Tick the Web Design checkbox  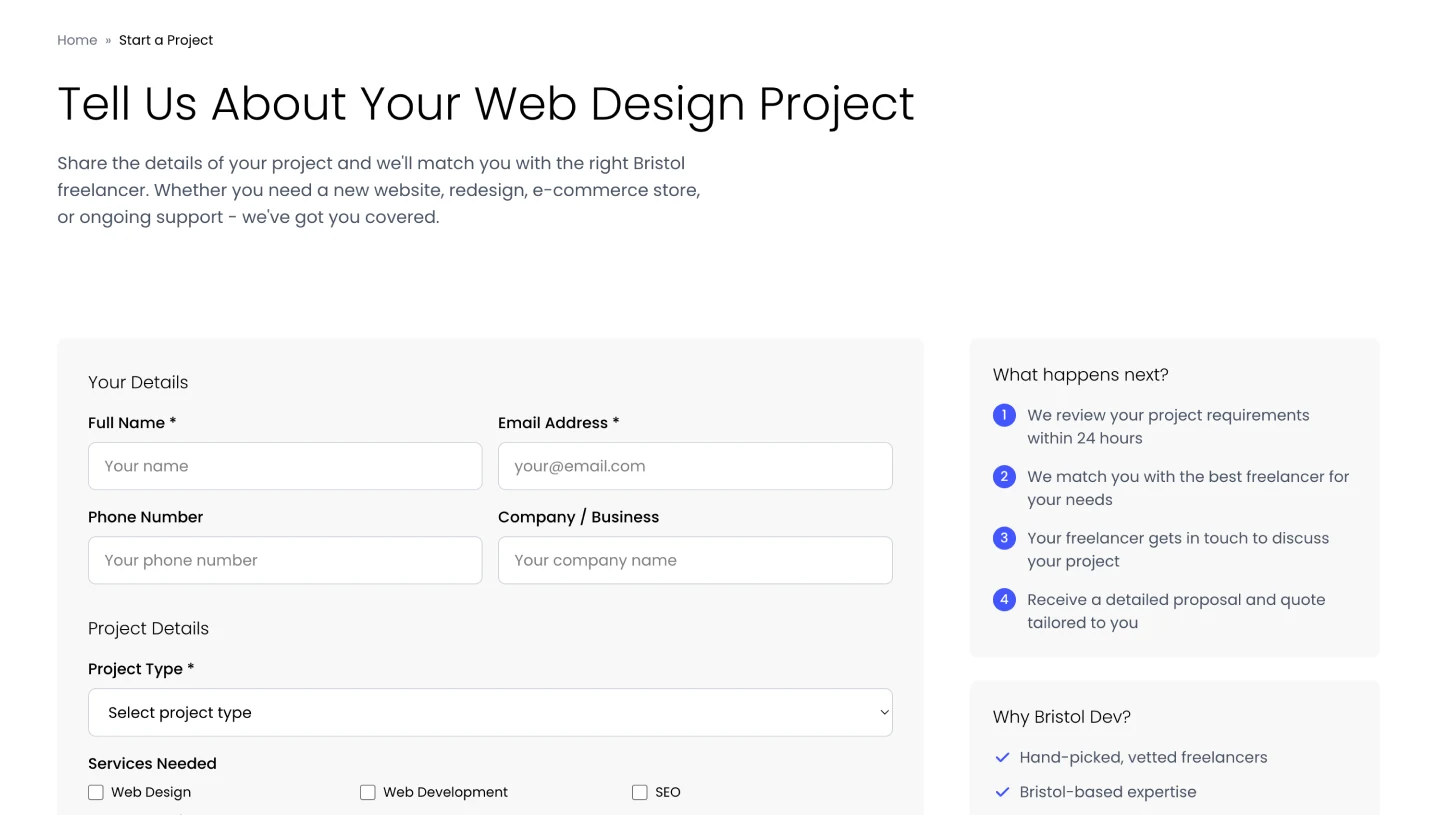click(96, 792)
